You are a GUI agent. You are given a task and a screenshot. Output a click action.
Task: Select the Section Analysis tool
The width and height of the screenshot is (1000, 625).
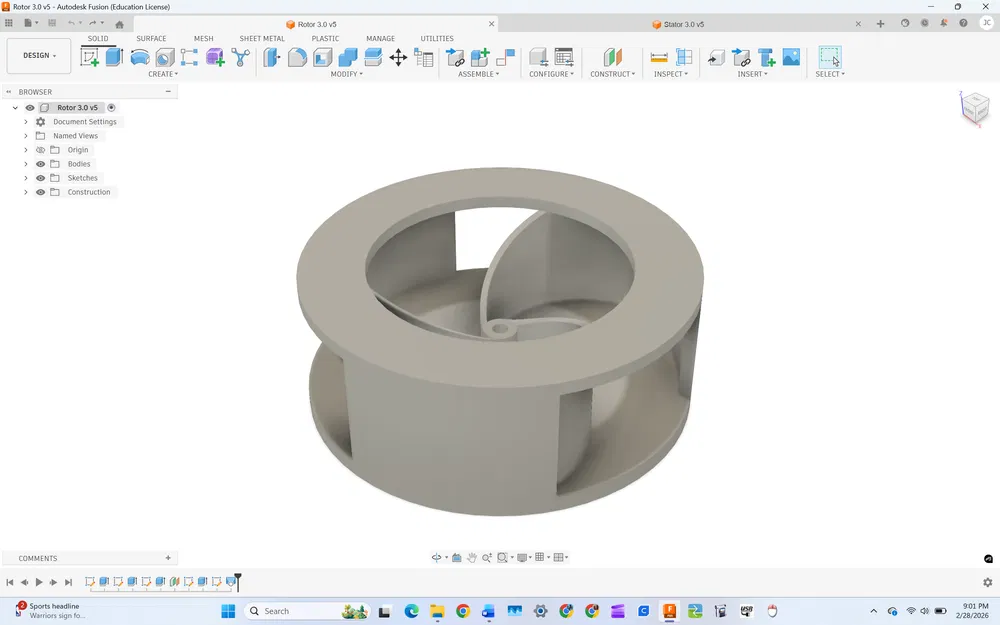[684, 57]
